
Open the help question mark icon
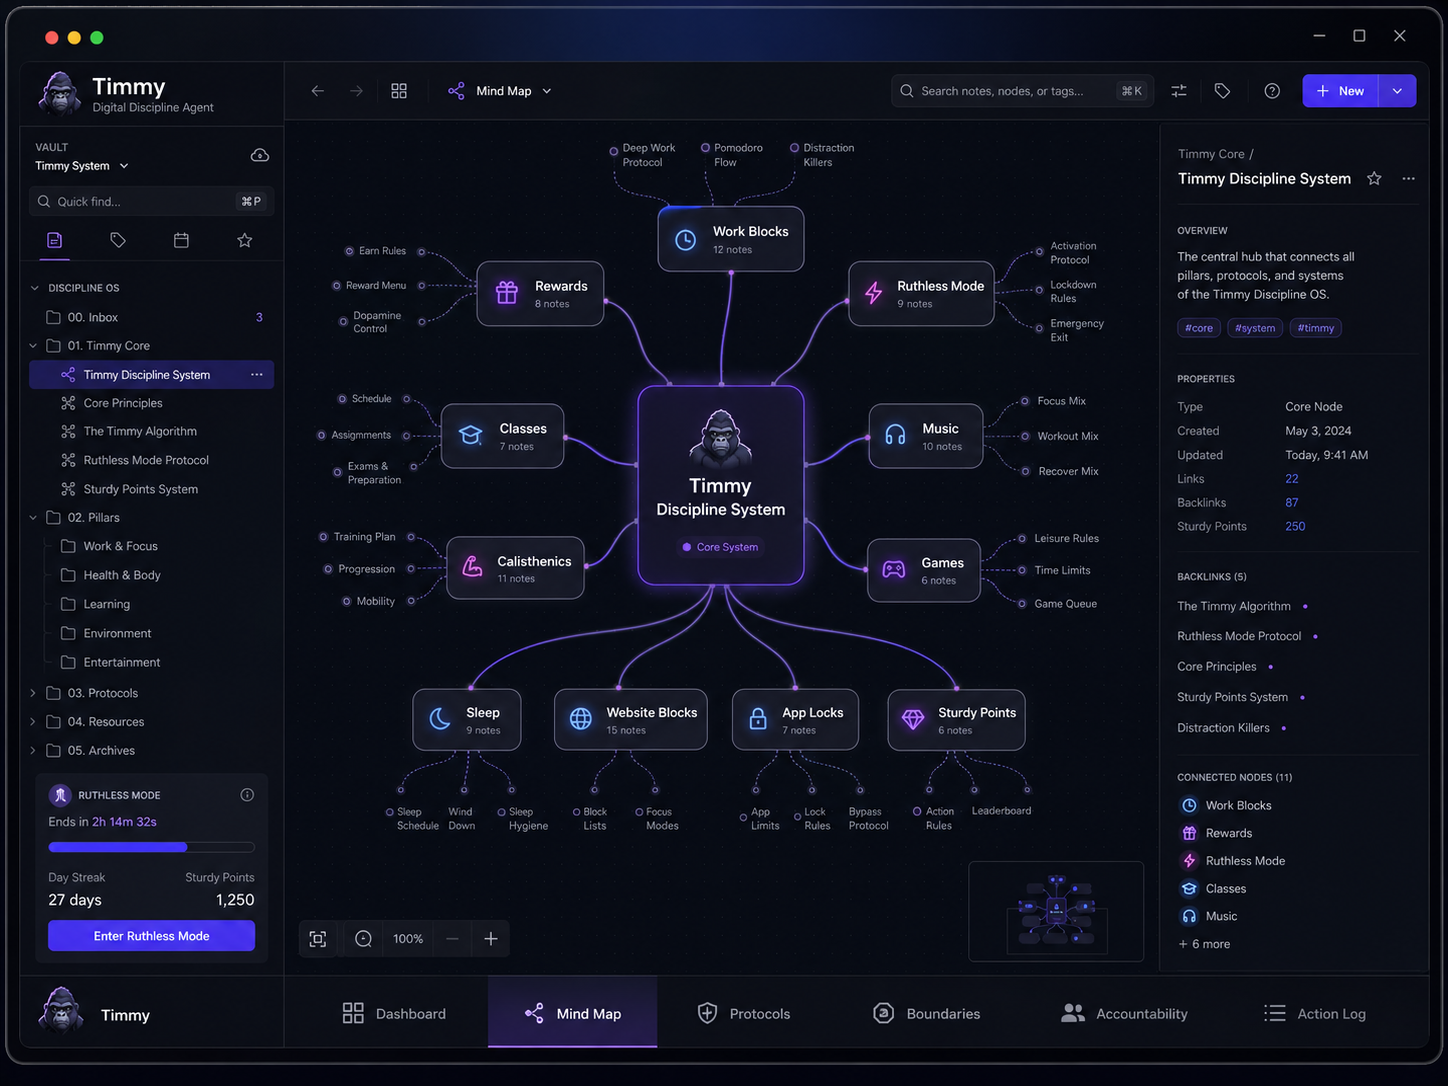(1272, 91)
